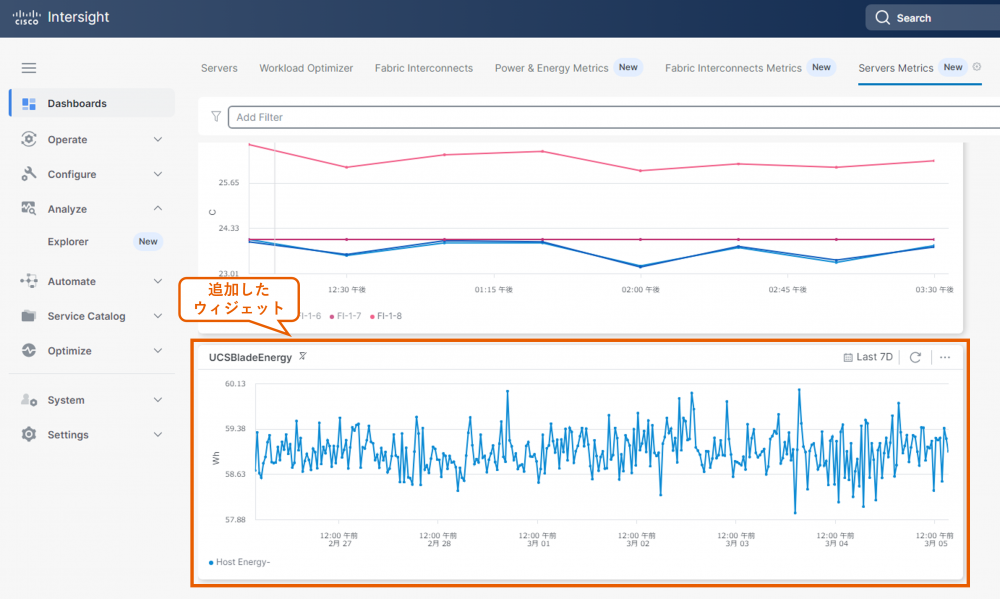Expand the Optimize menu chevron
This screenshot has width=1000, height=599.
158,350
